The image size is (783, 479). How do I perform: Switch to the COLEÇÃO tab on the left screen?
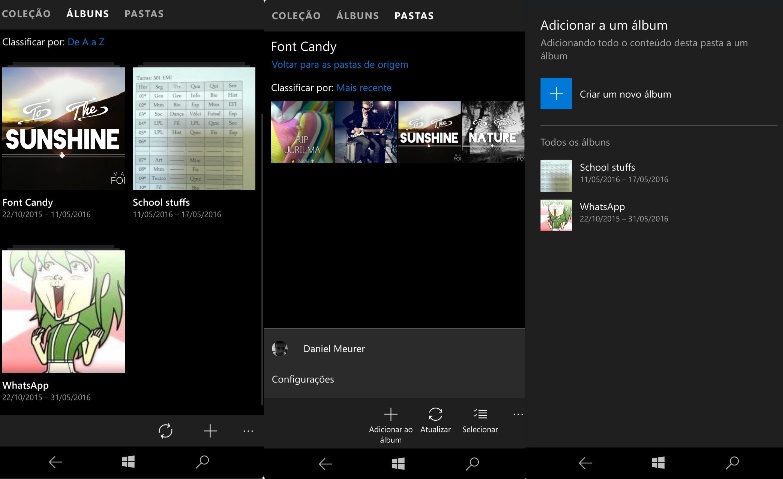(26, 14)
